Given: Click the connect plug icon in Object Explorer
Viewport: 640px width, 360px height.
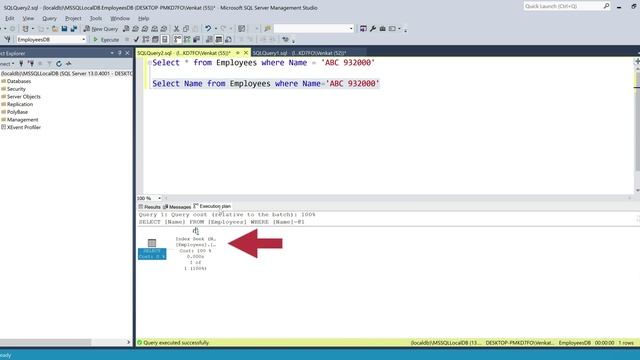Looking at the screenshot, I should [21, 64].
